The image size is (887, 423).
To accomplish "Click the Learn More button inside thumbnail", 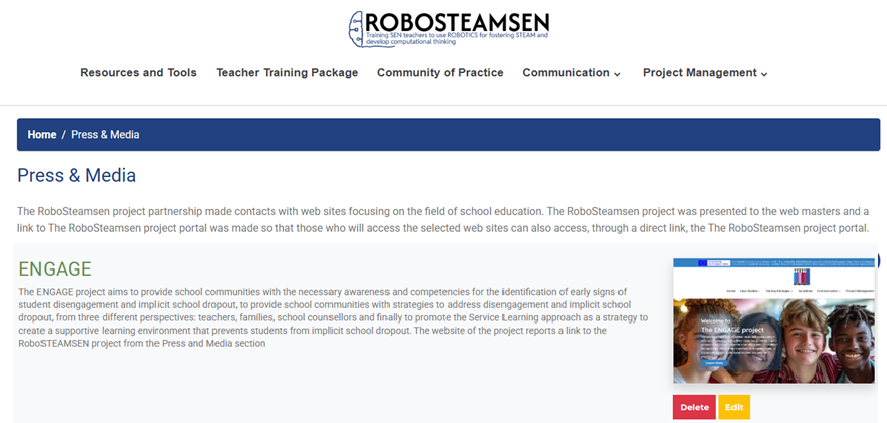I will click(x=714, y=362).
